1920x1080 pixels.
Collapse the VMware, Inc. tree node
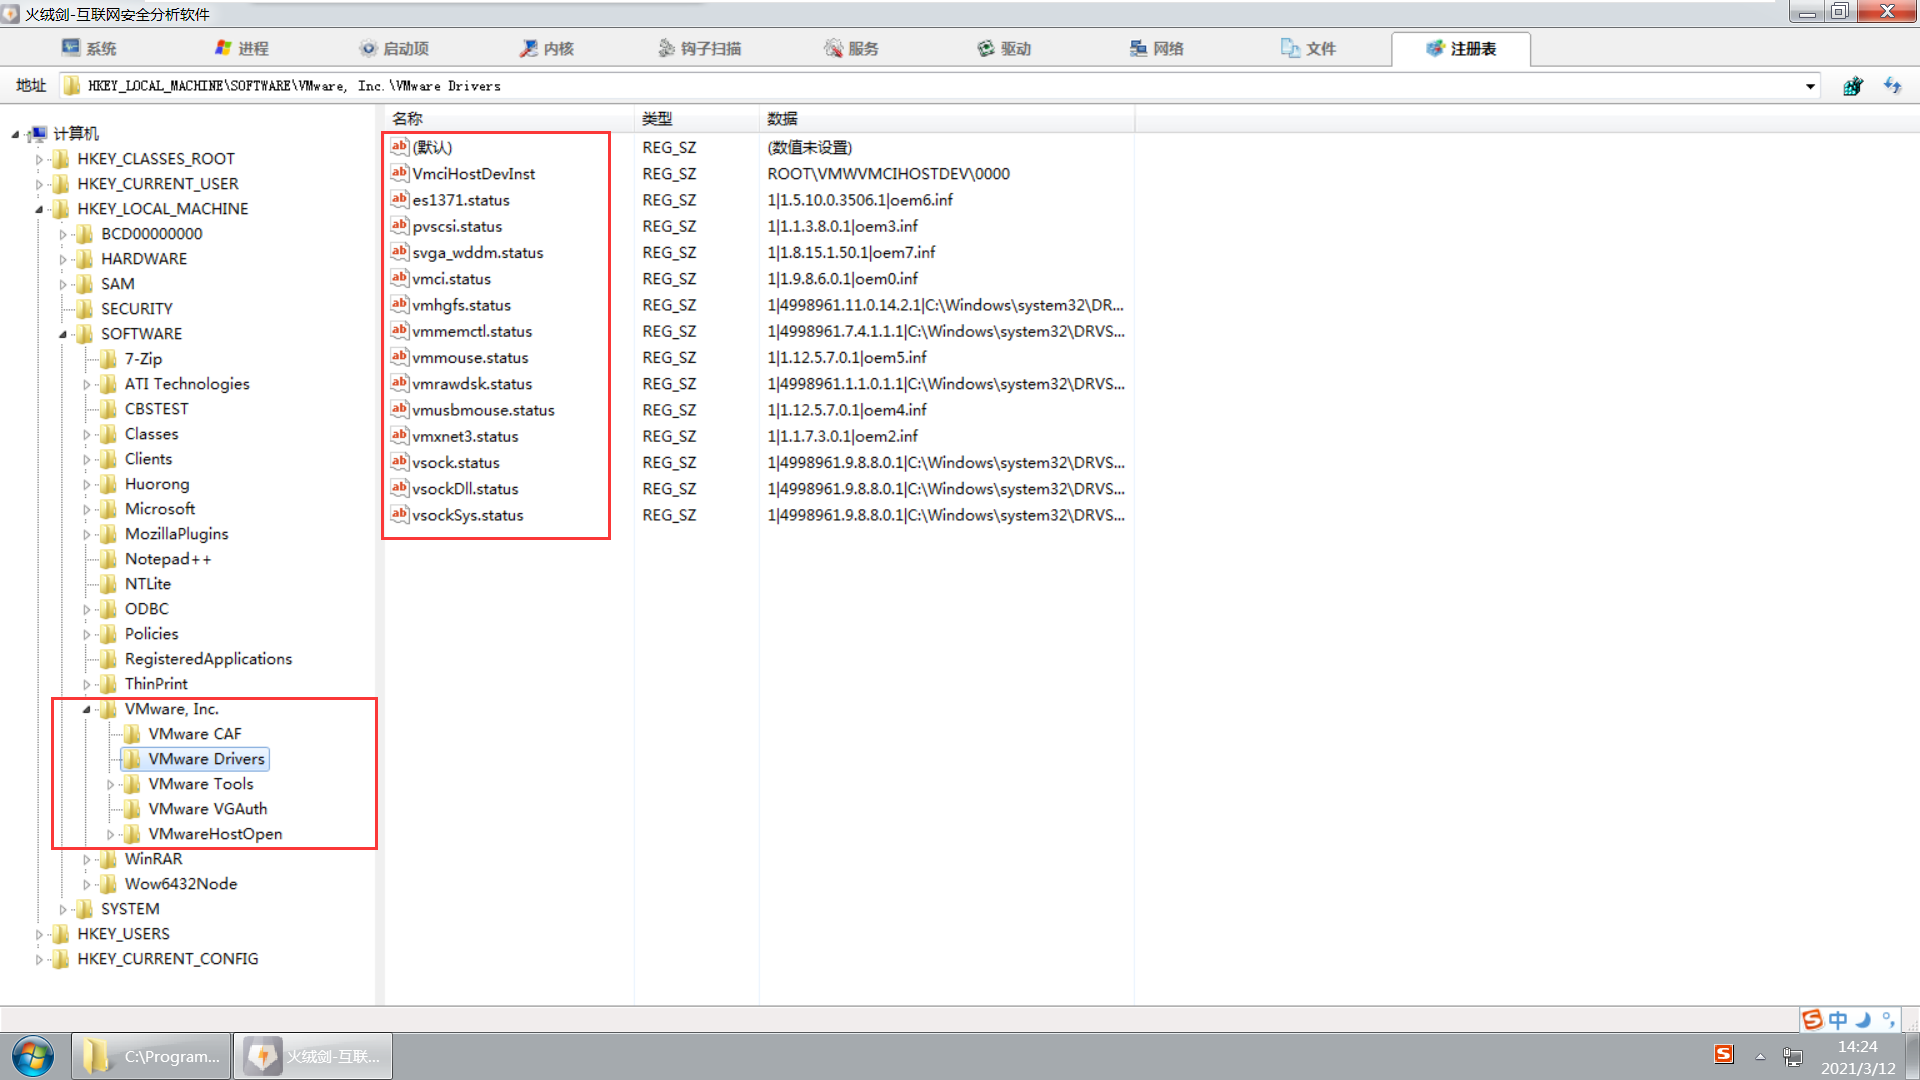click(87, 709)
